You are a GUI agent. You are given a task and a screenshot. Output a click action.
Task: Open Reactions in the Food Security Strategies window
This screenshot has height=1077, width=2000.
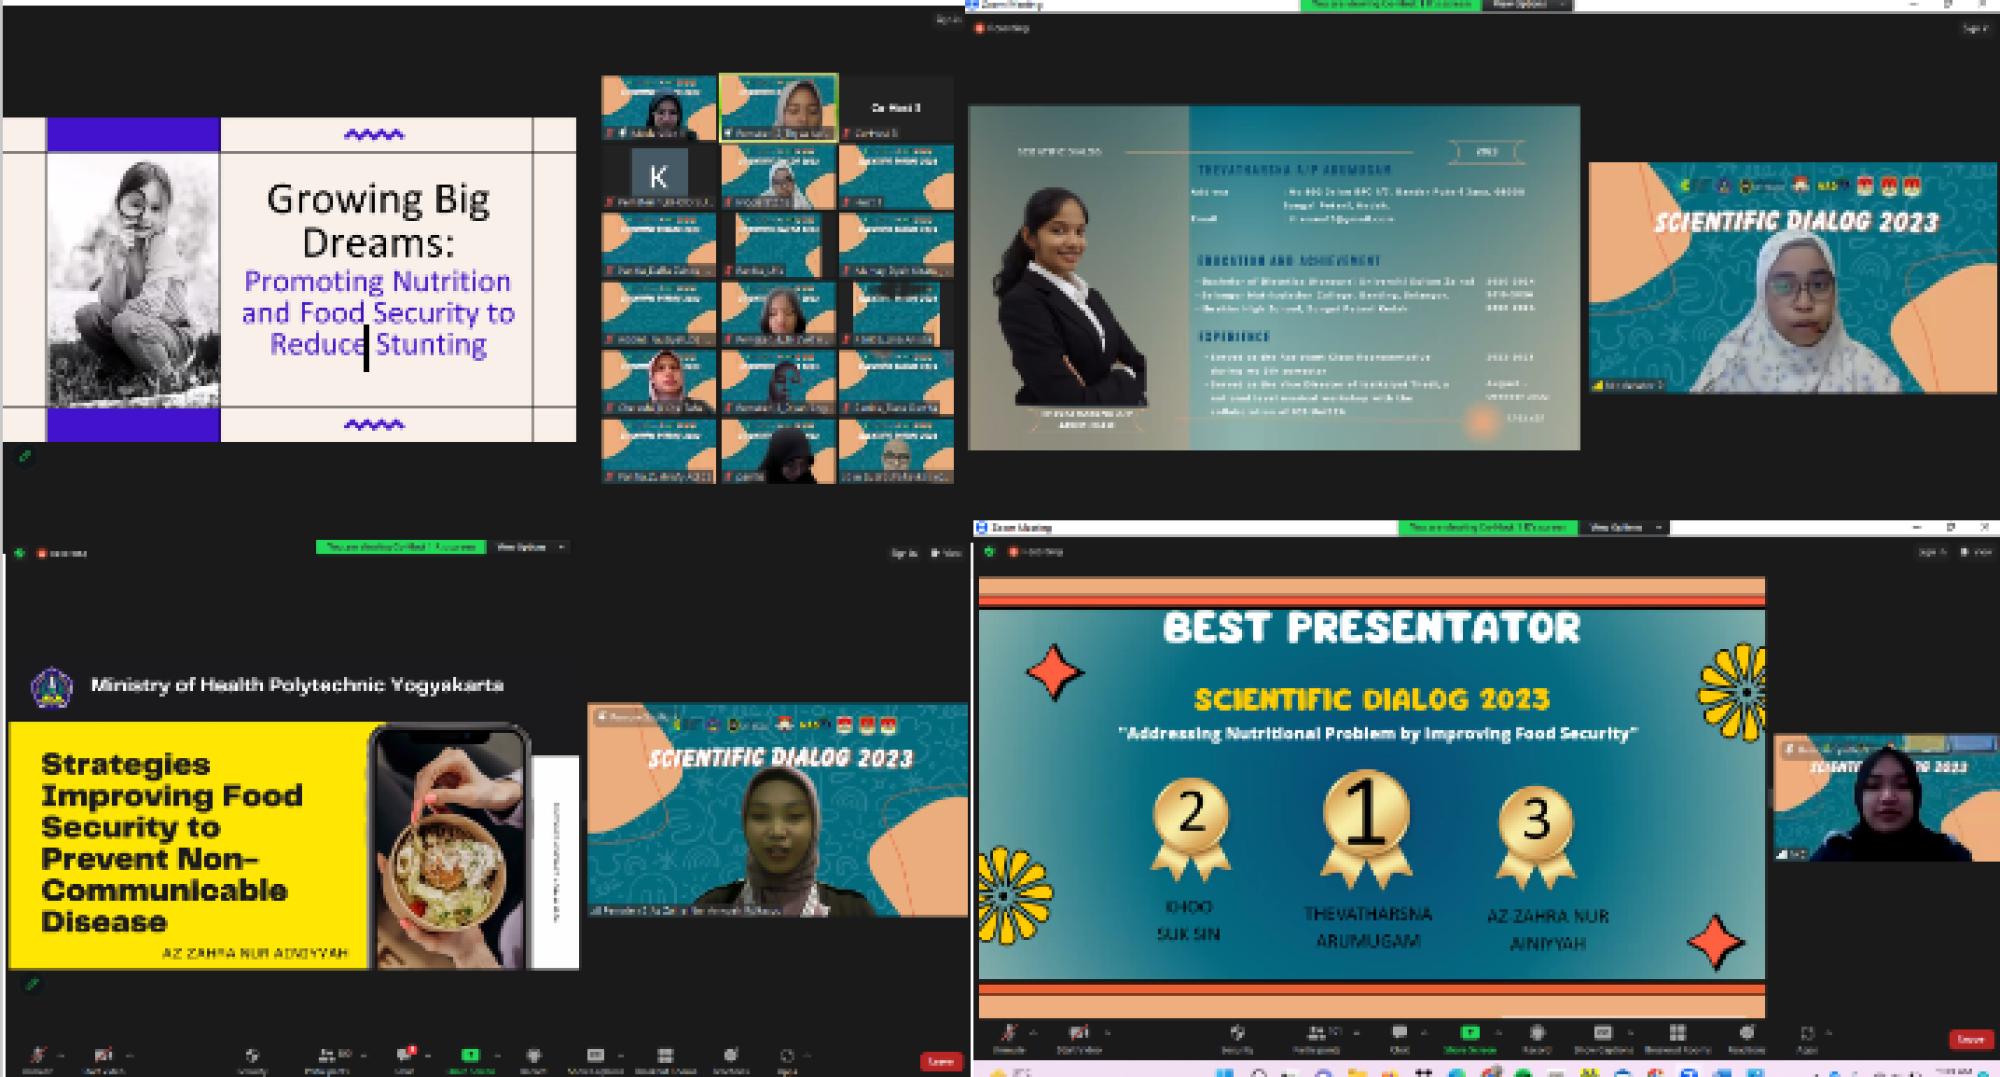[x=731, y=1057]
